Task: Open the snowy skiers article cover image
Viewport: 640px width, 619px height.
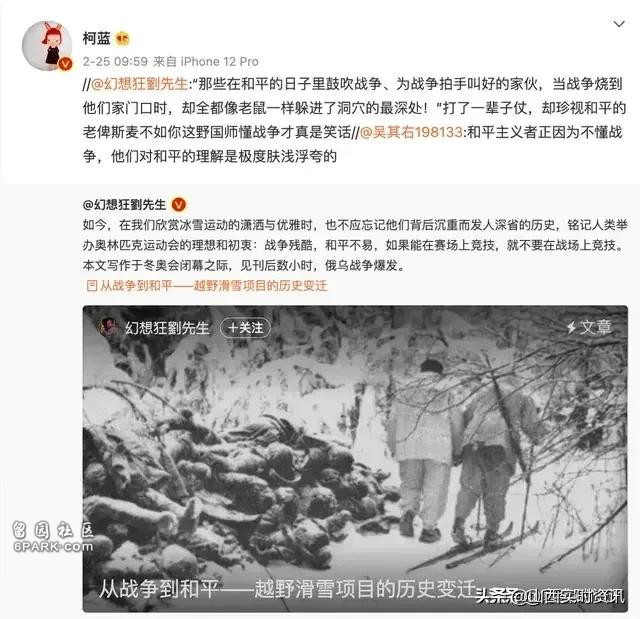Action: point(355,459)
